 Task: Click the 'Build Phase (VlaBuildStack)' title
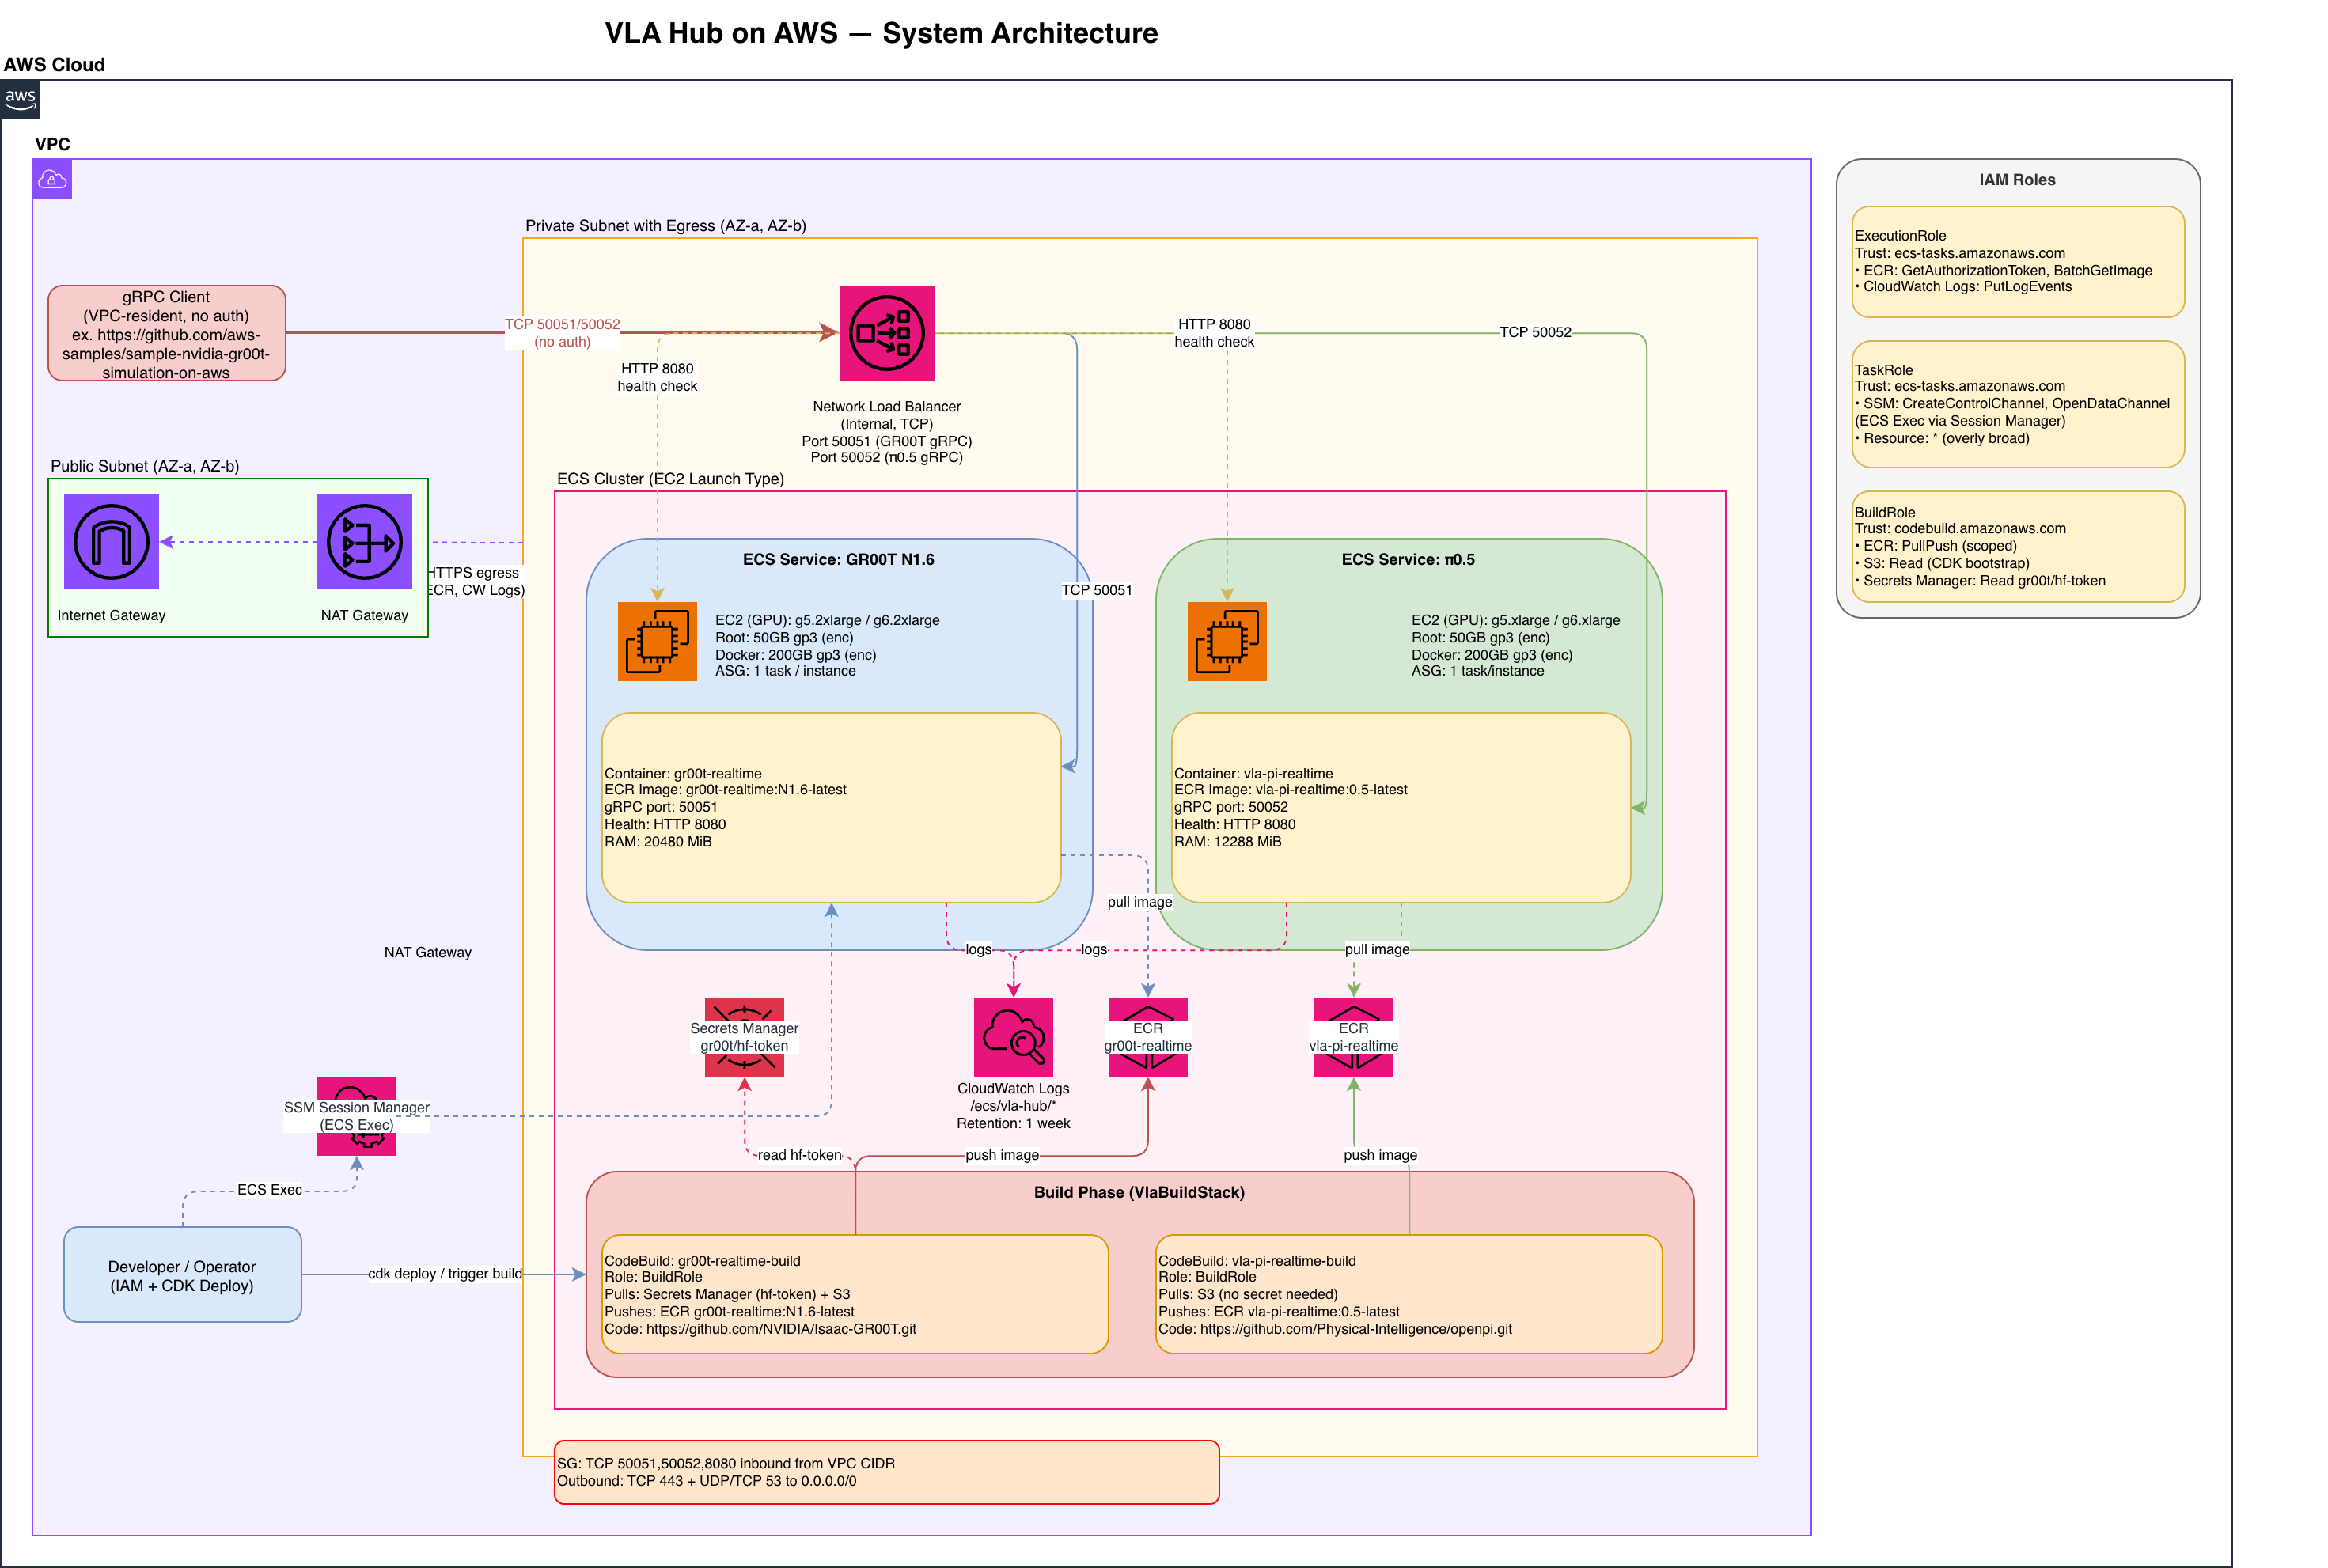coord(1139,1192)
